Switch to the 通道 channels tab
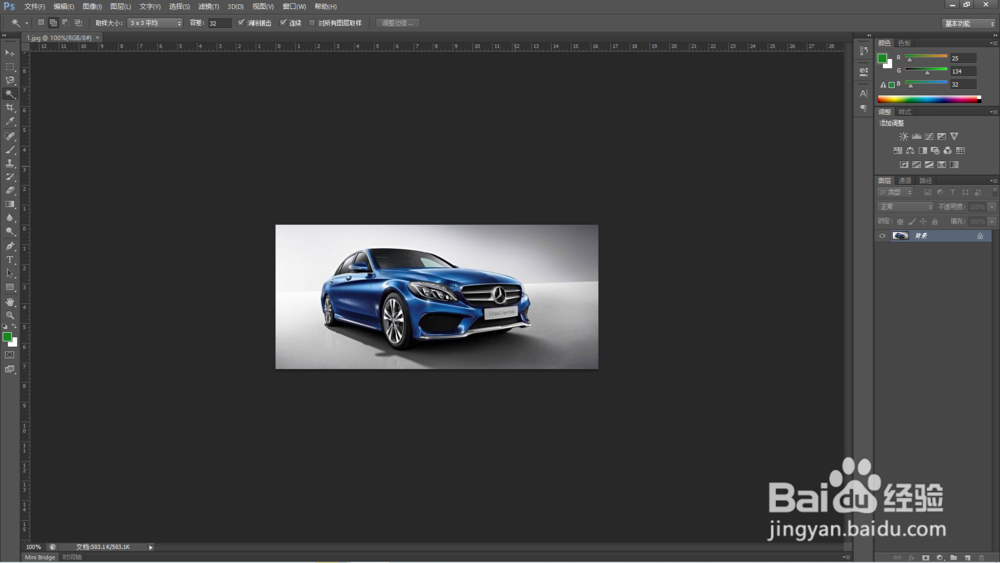The width and height of the screenshot is (1000, 563). tap(905, 180)
